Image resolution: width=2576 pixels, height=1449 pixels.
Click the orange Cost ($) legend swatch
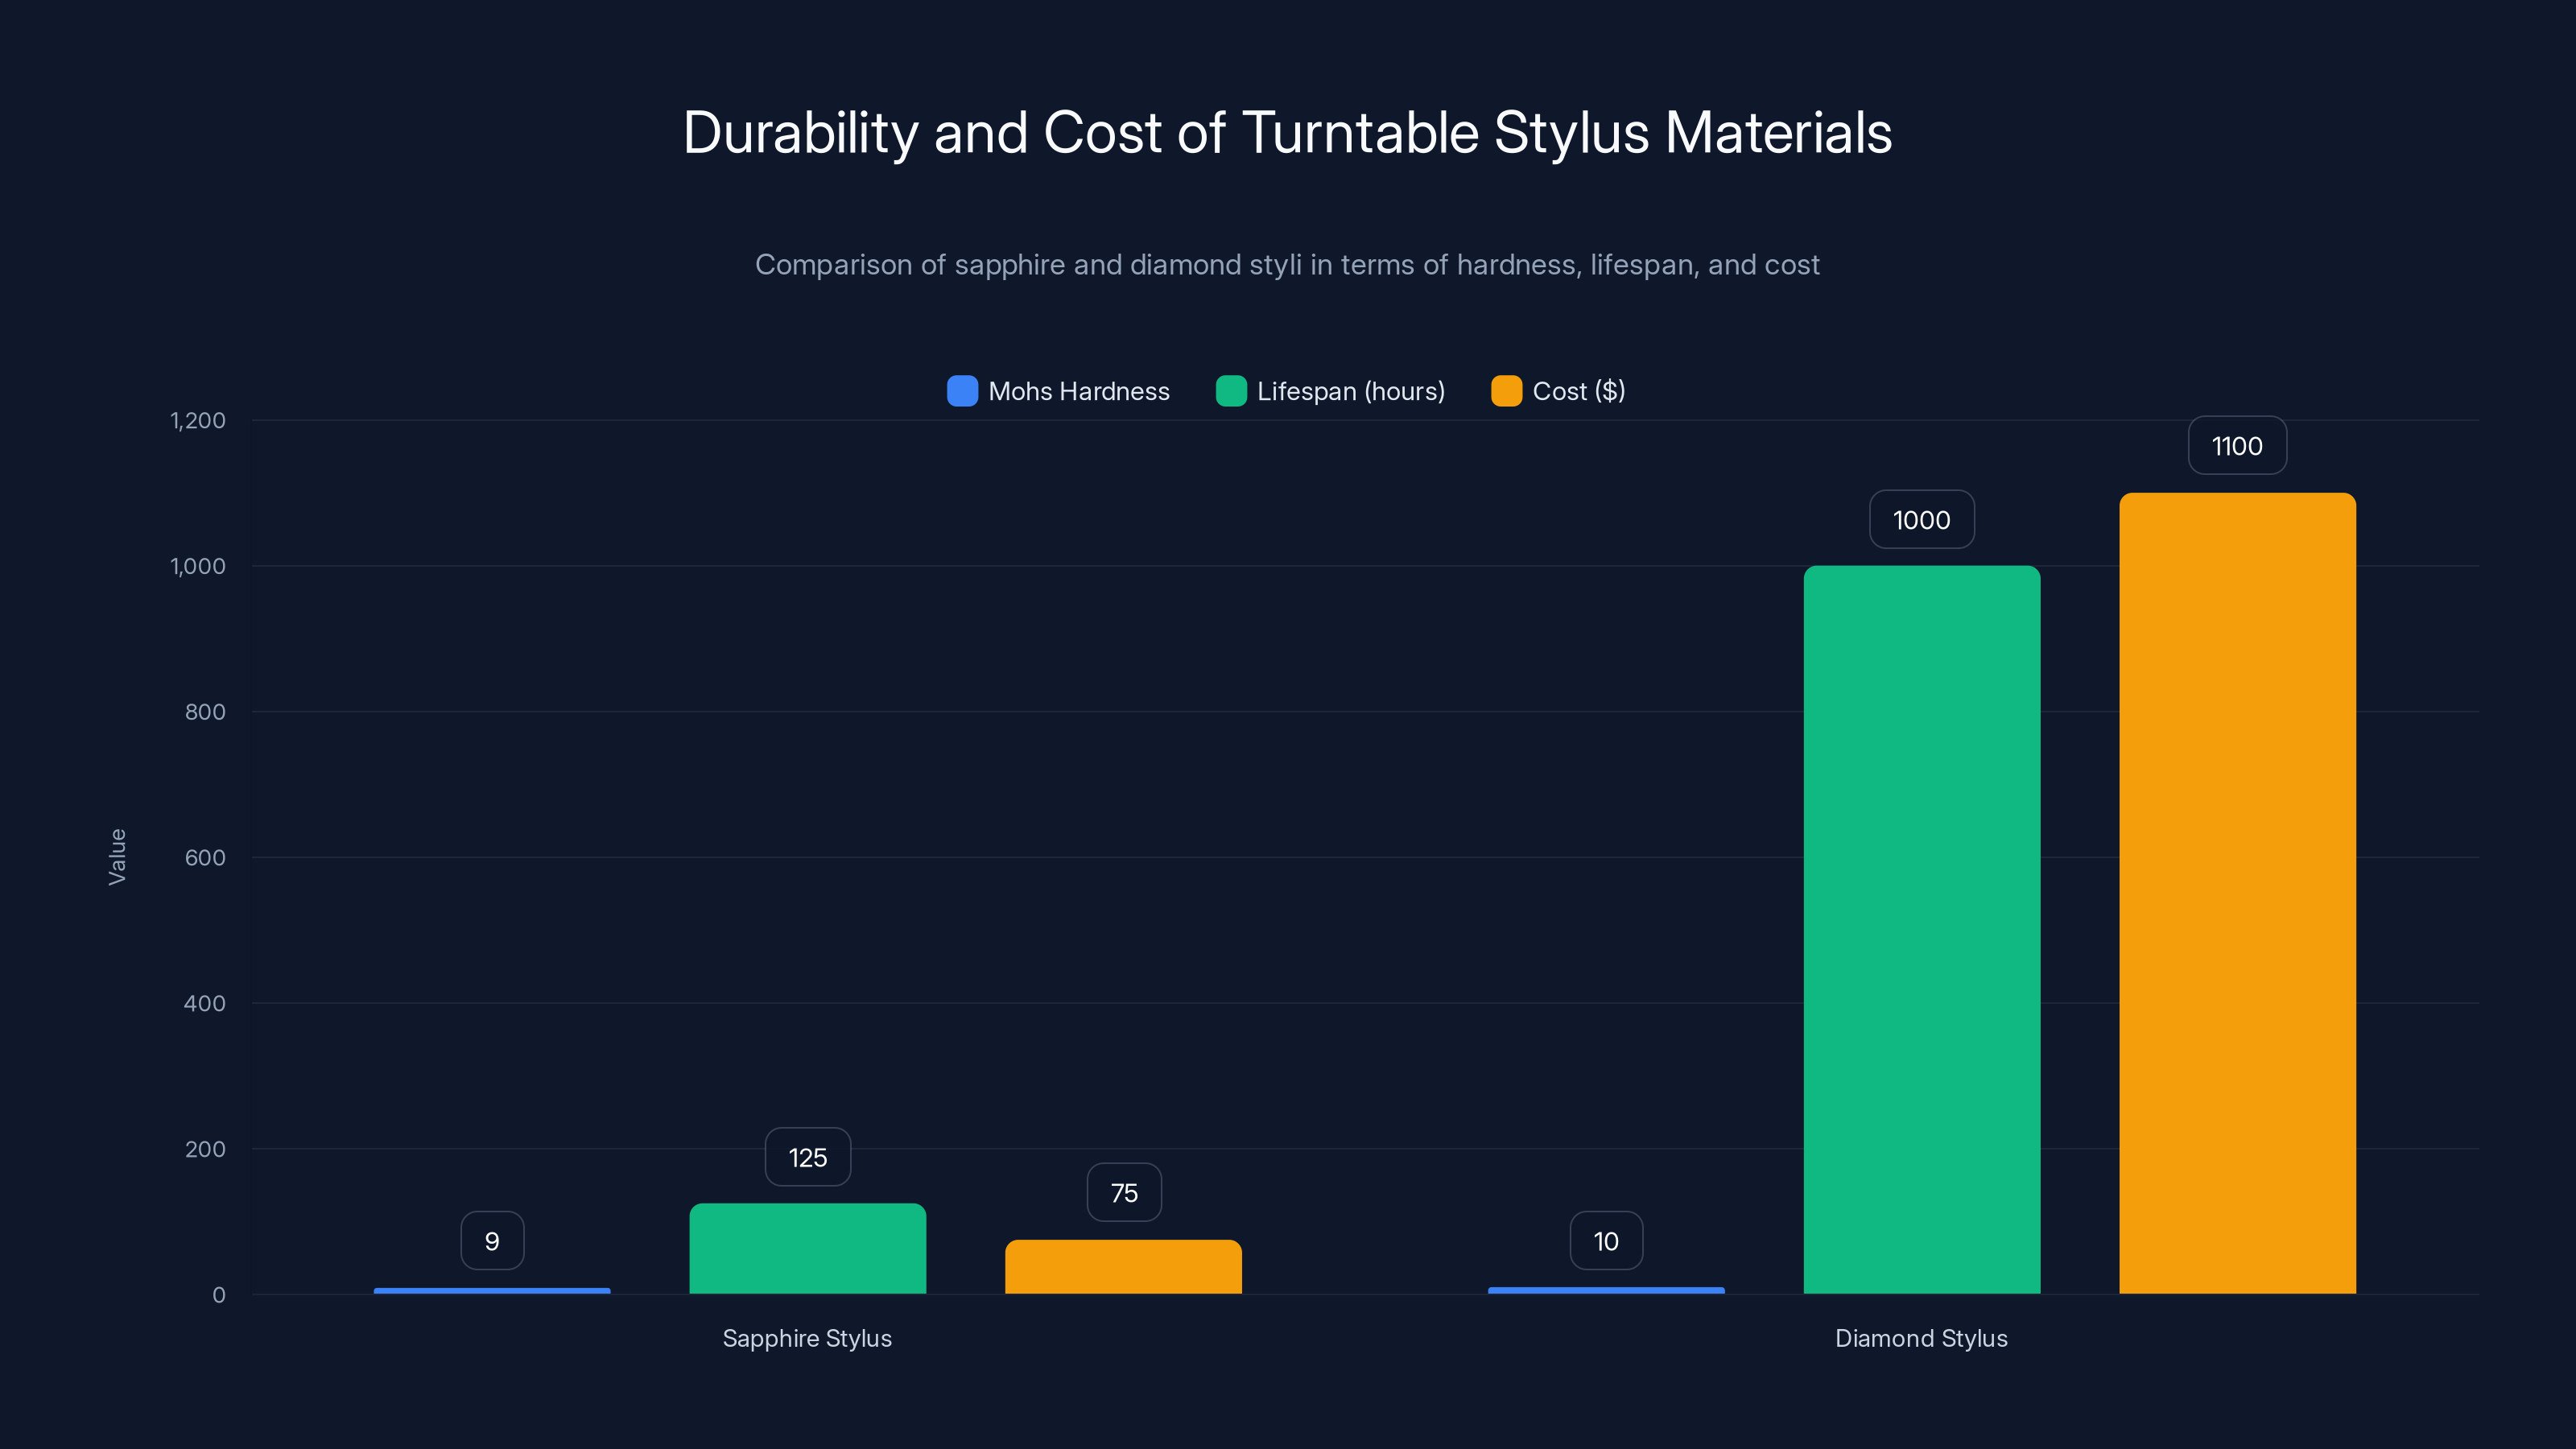coord(1505,391)
